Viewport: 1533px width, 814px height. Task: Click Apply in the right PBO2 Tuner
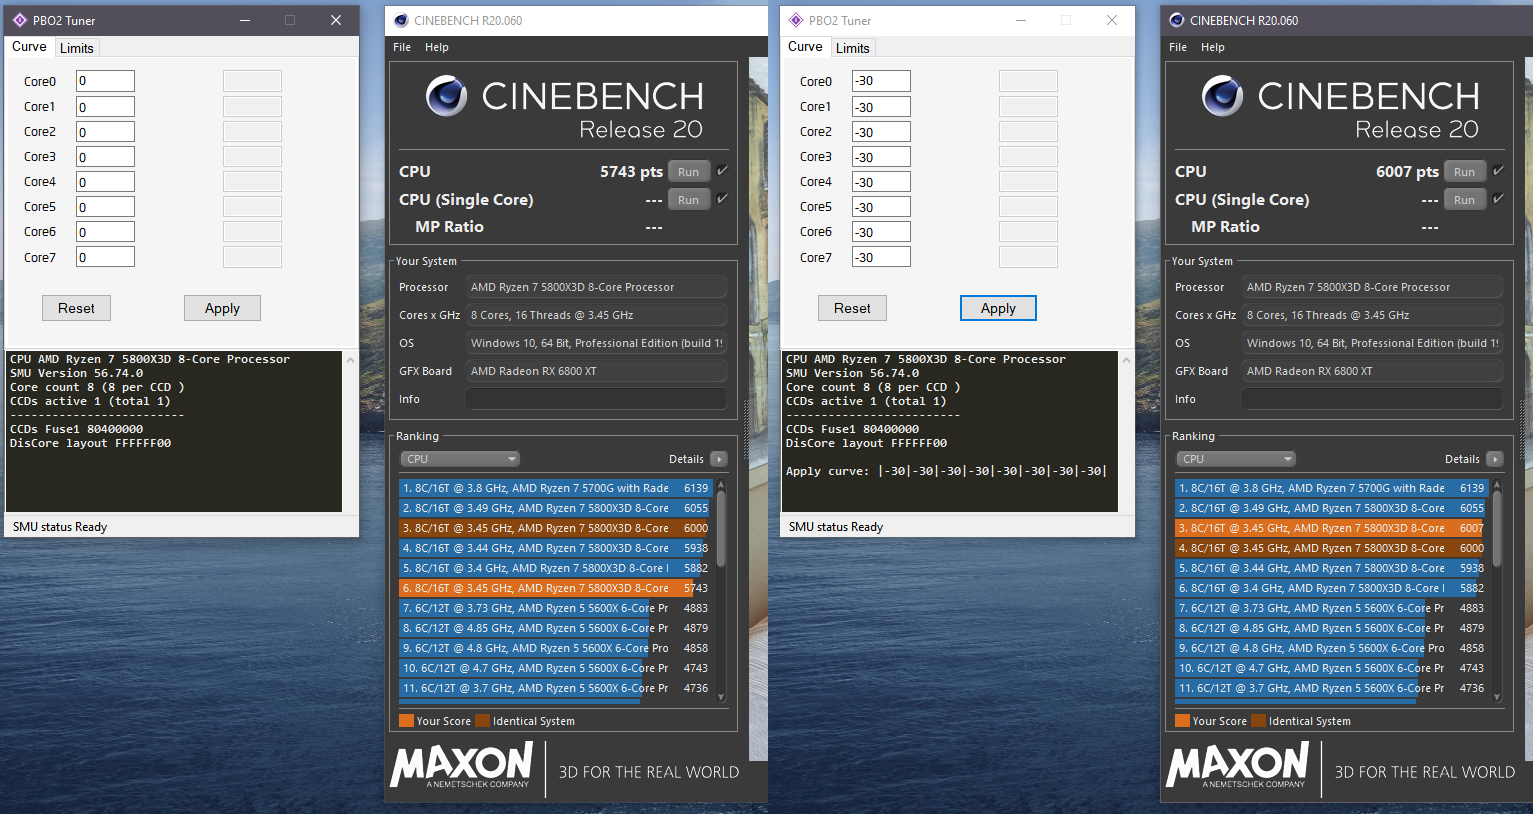[x=998, y=308]
